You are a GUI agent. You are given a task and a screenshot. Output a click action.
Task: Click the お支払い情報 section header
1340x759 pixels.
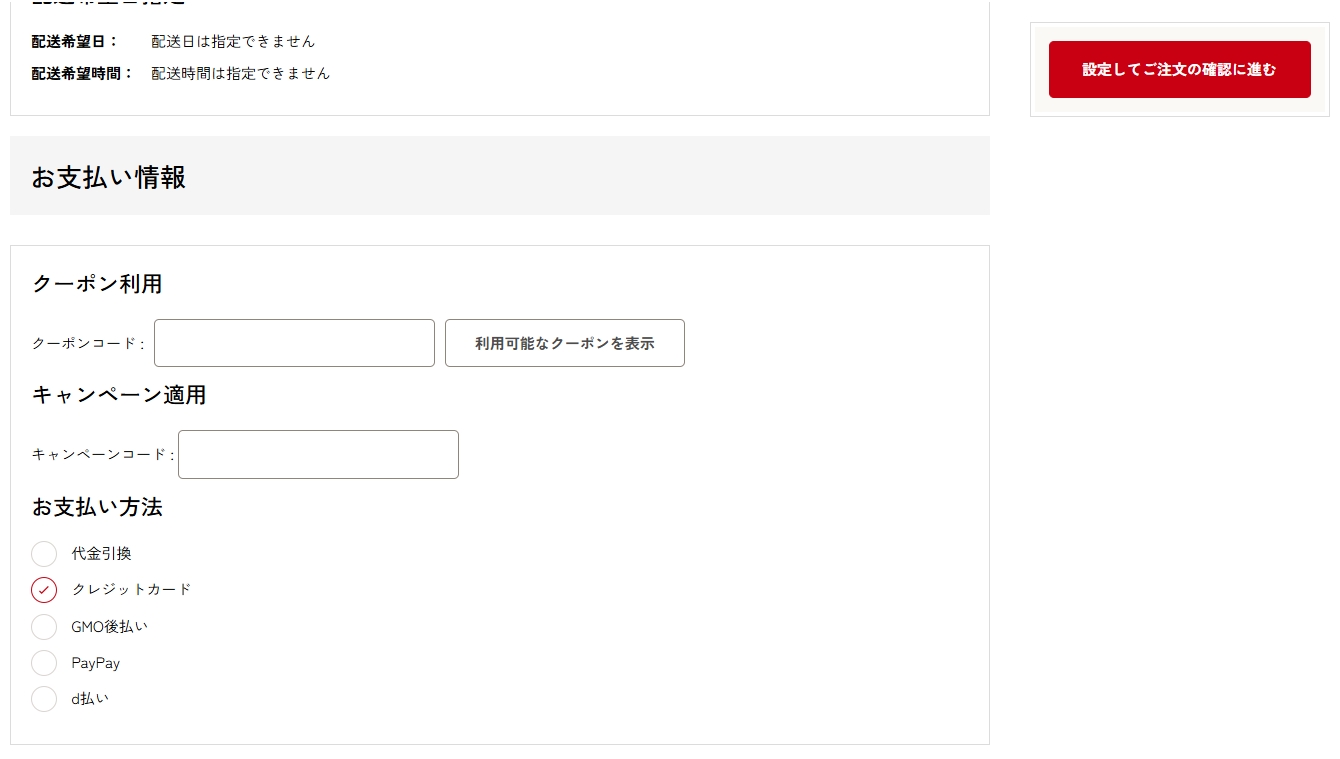[x=106, y=177]
